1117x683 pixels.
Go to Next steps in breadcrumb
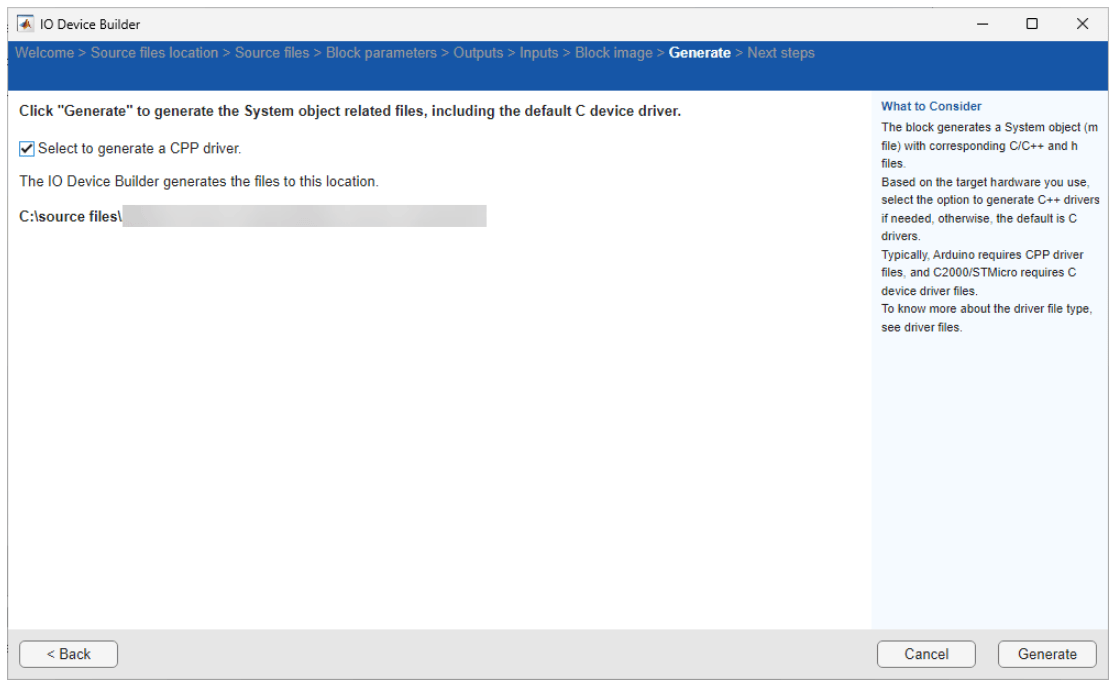click(x=781, y=53)
